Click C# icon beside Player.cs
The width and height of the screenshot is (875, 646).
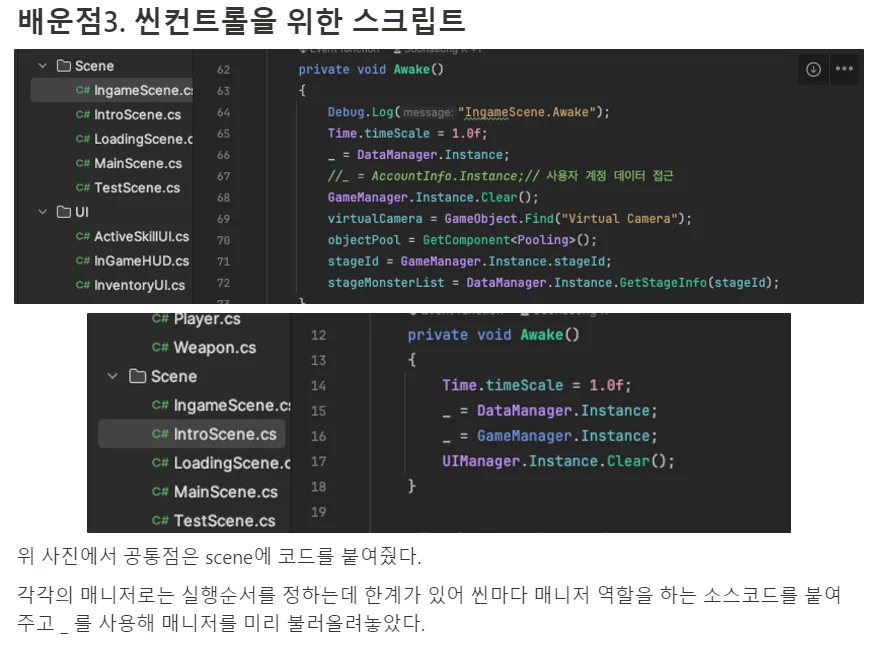[x=160, y=319]
